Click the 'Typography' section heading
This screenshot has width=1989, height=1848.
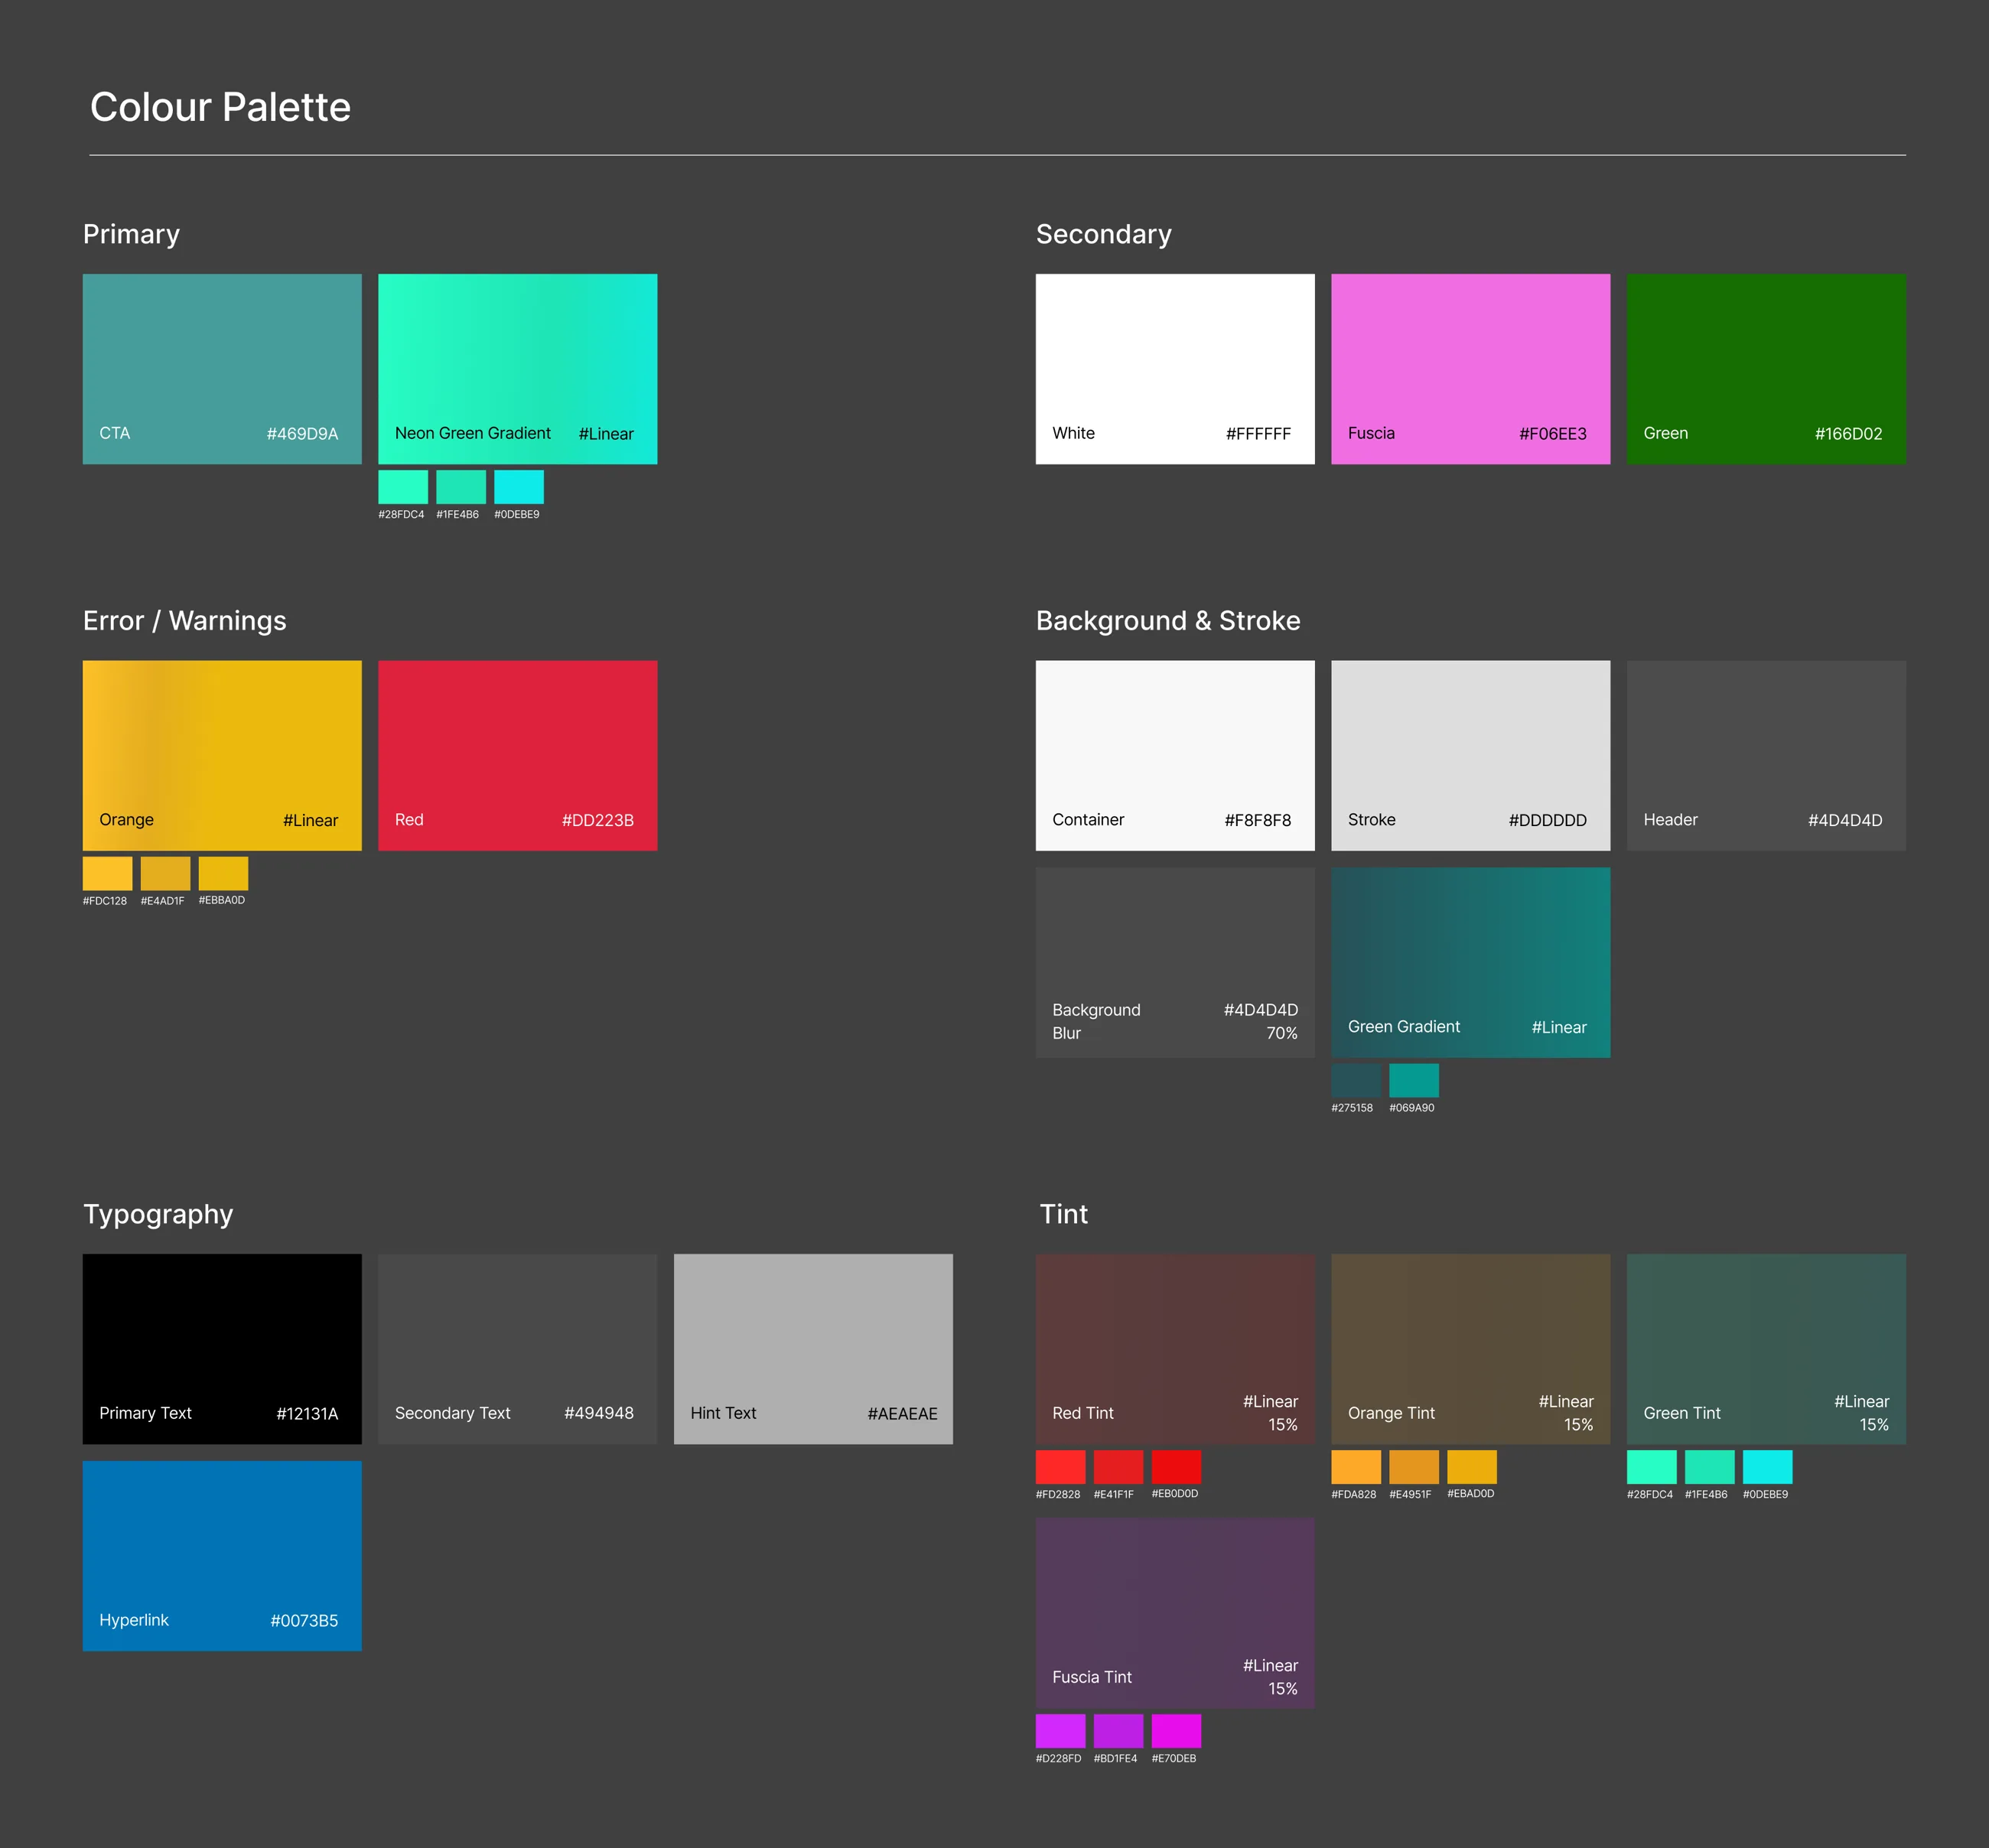tap(158, 1214)
